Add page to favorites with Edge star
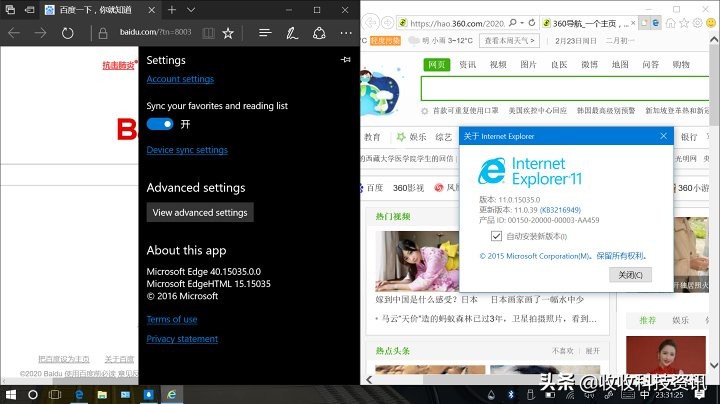 (228, 33)
